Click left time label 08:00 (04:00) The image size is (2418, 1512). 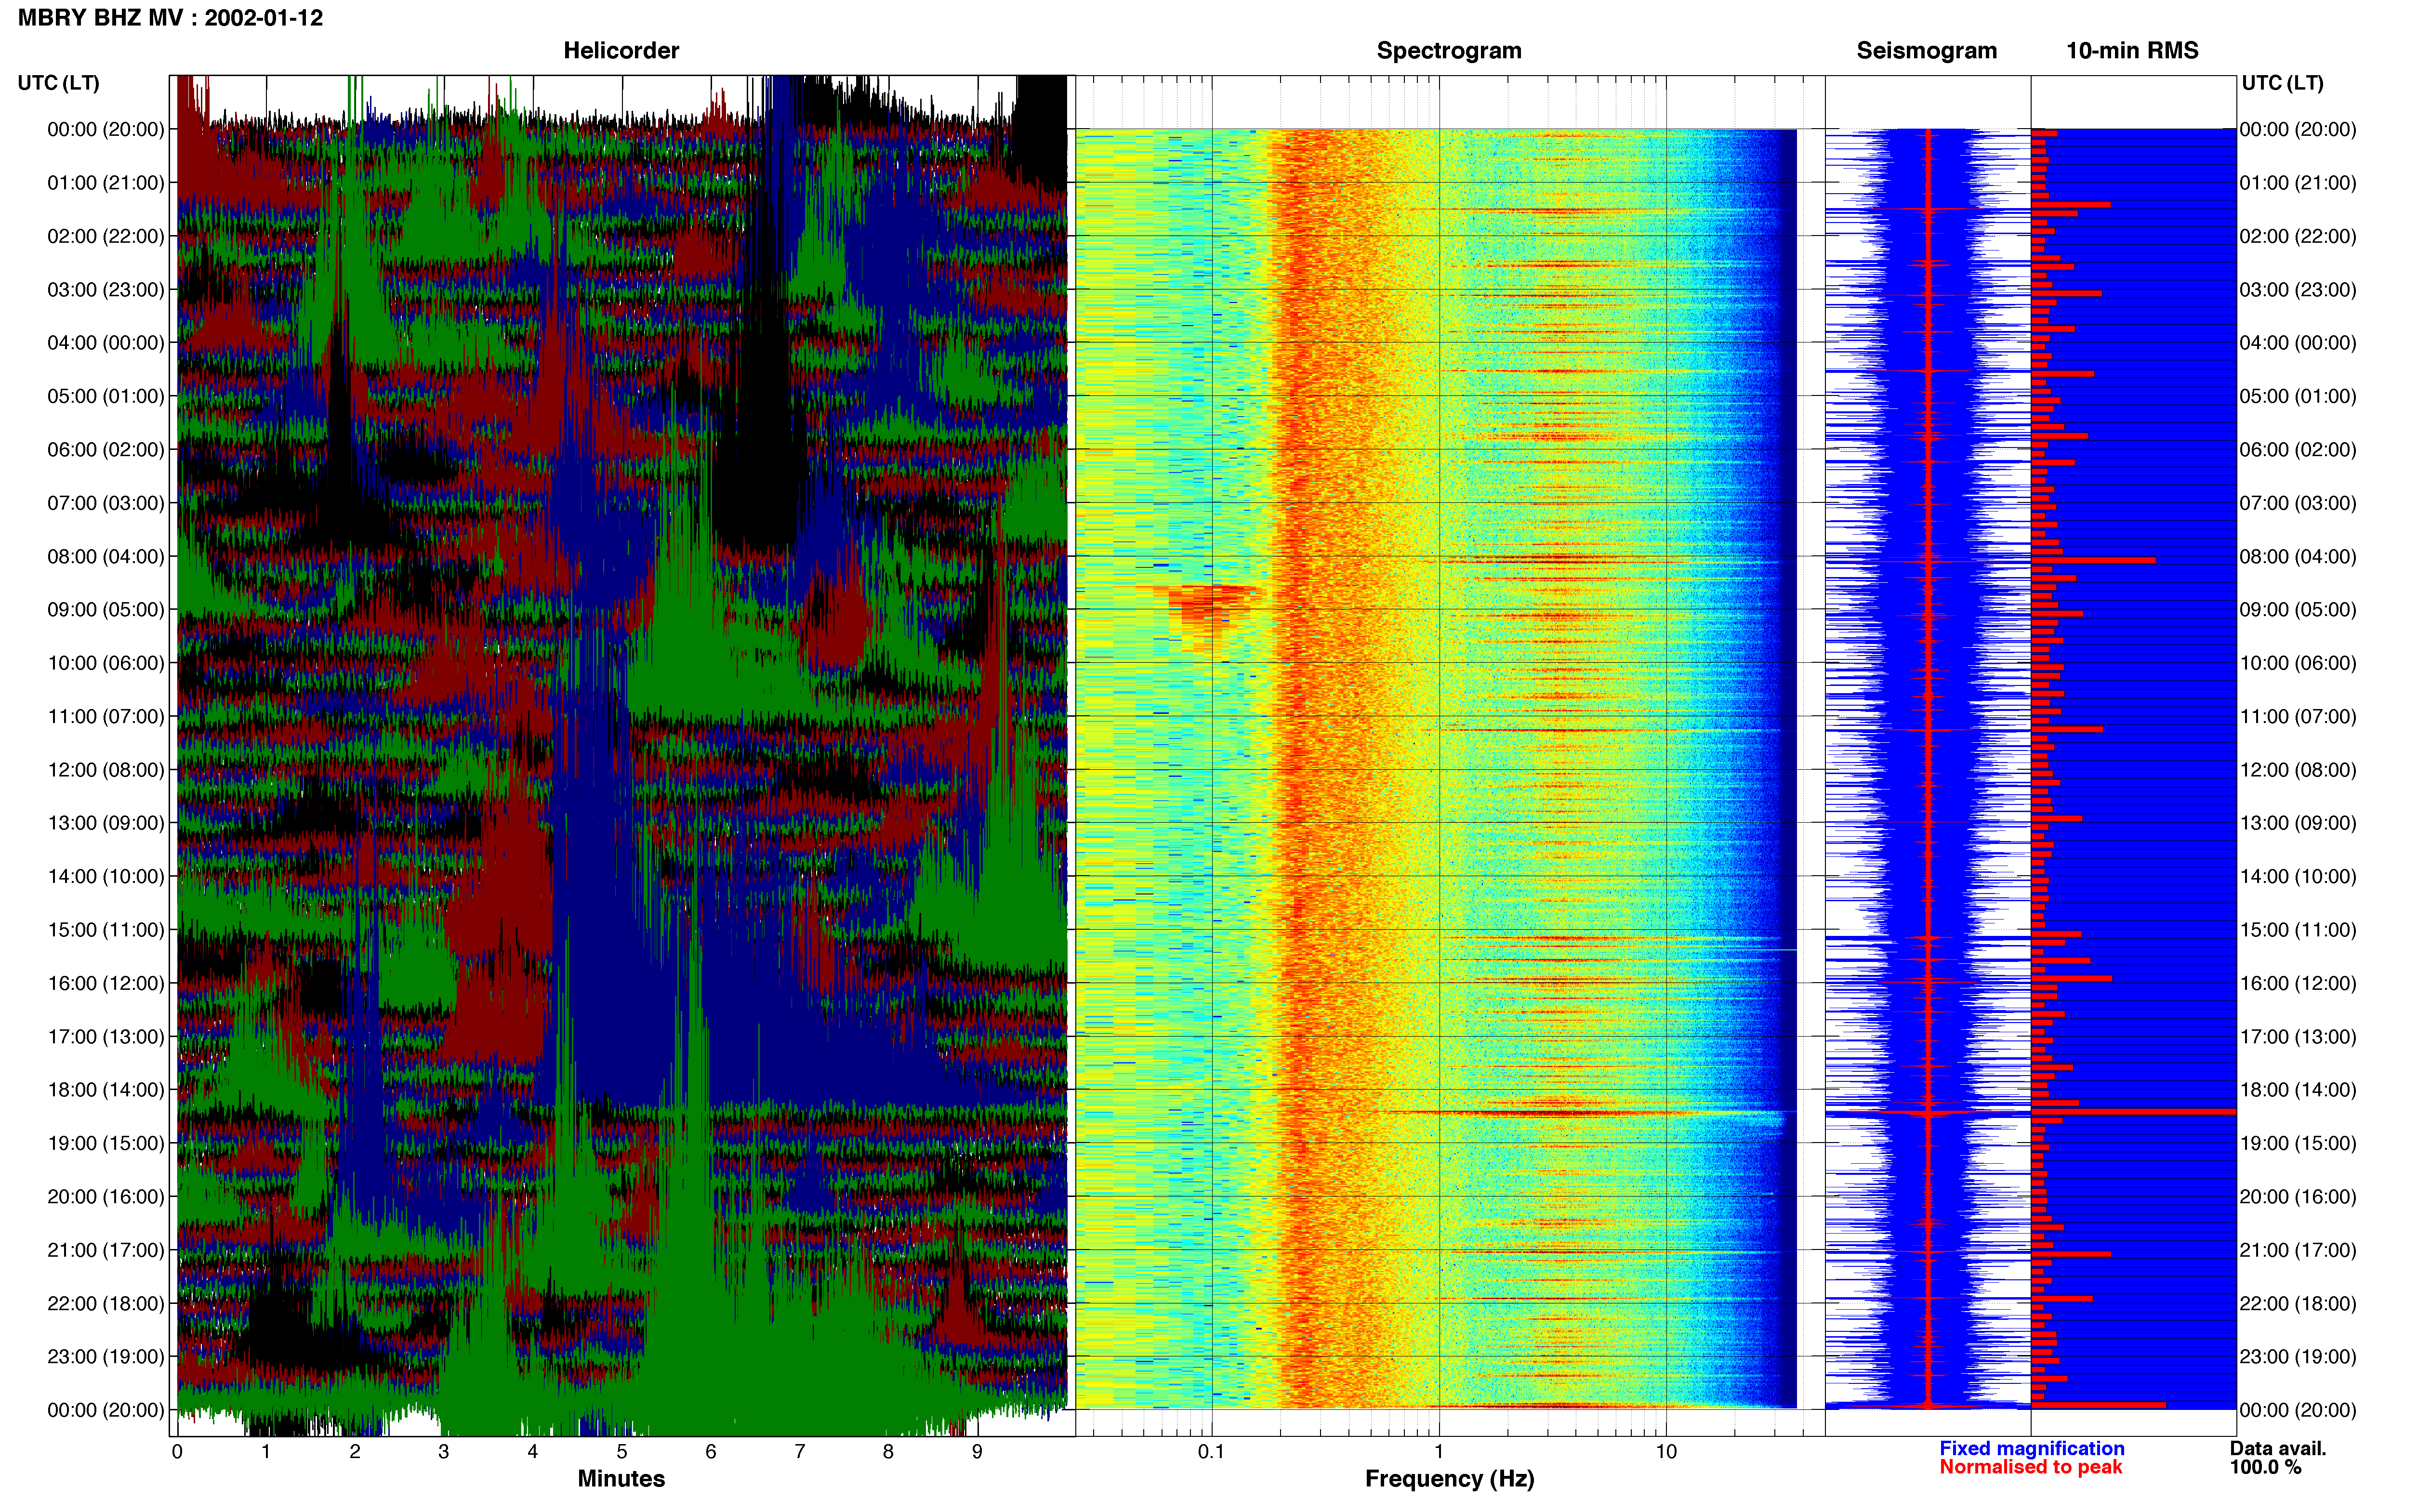pos(106,556)
